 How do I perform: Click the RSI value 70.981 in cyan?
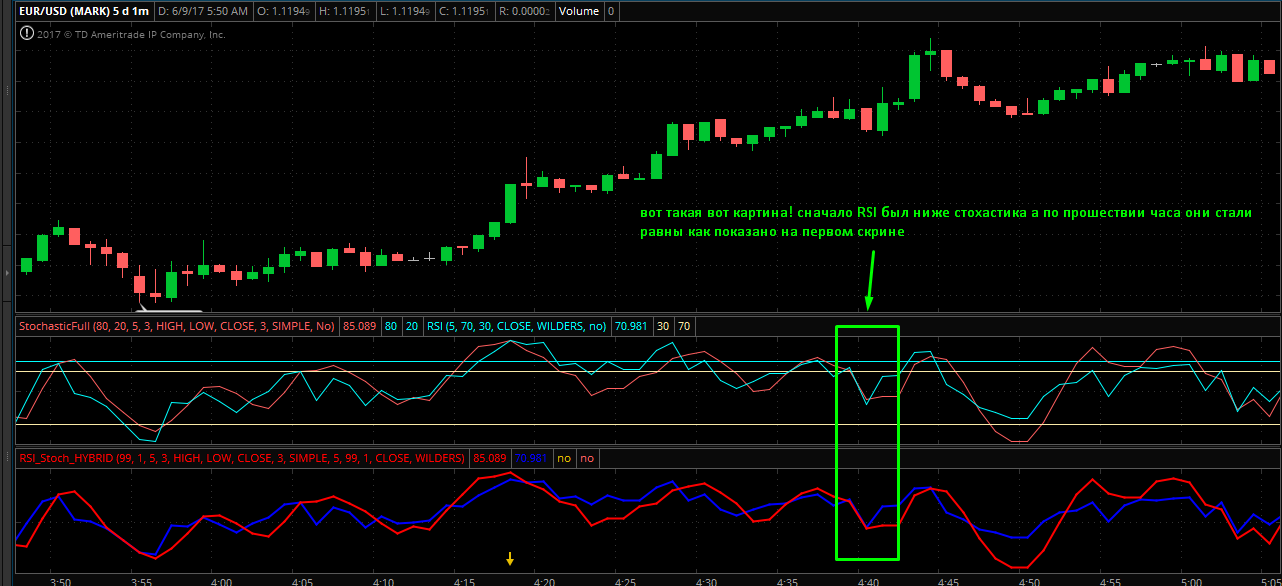point(631,326)
